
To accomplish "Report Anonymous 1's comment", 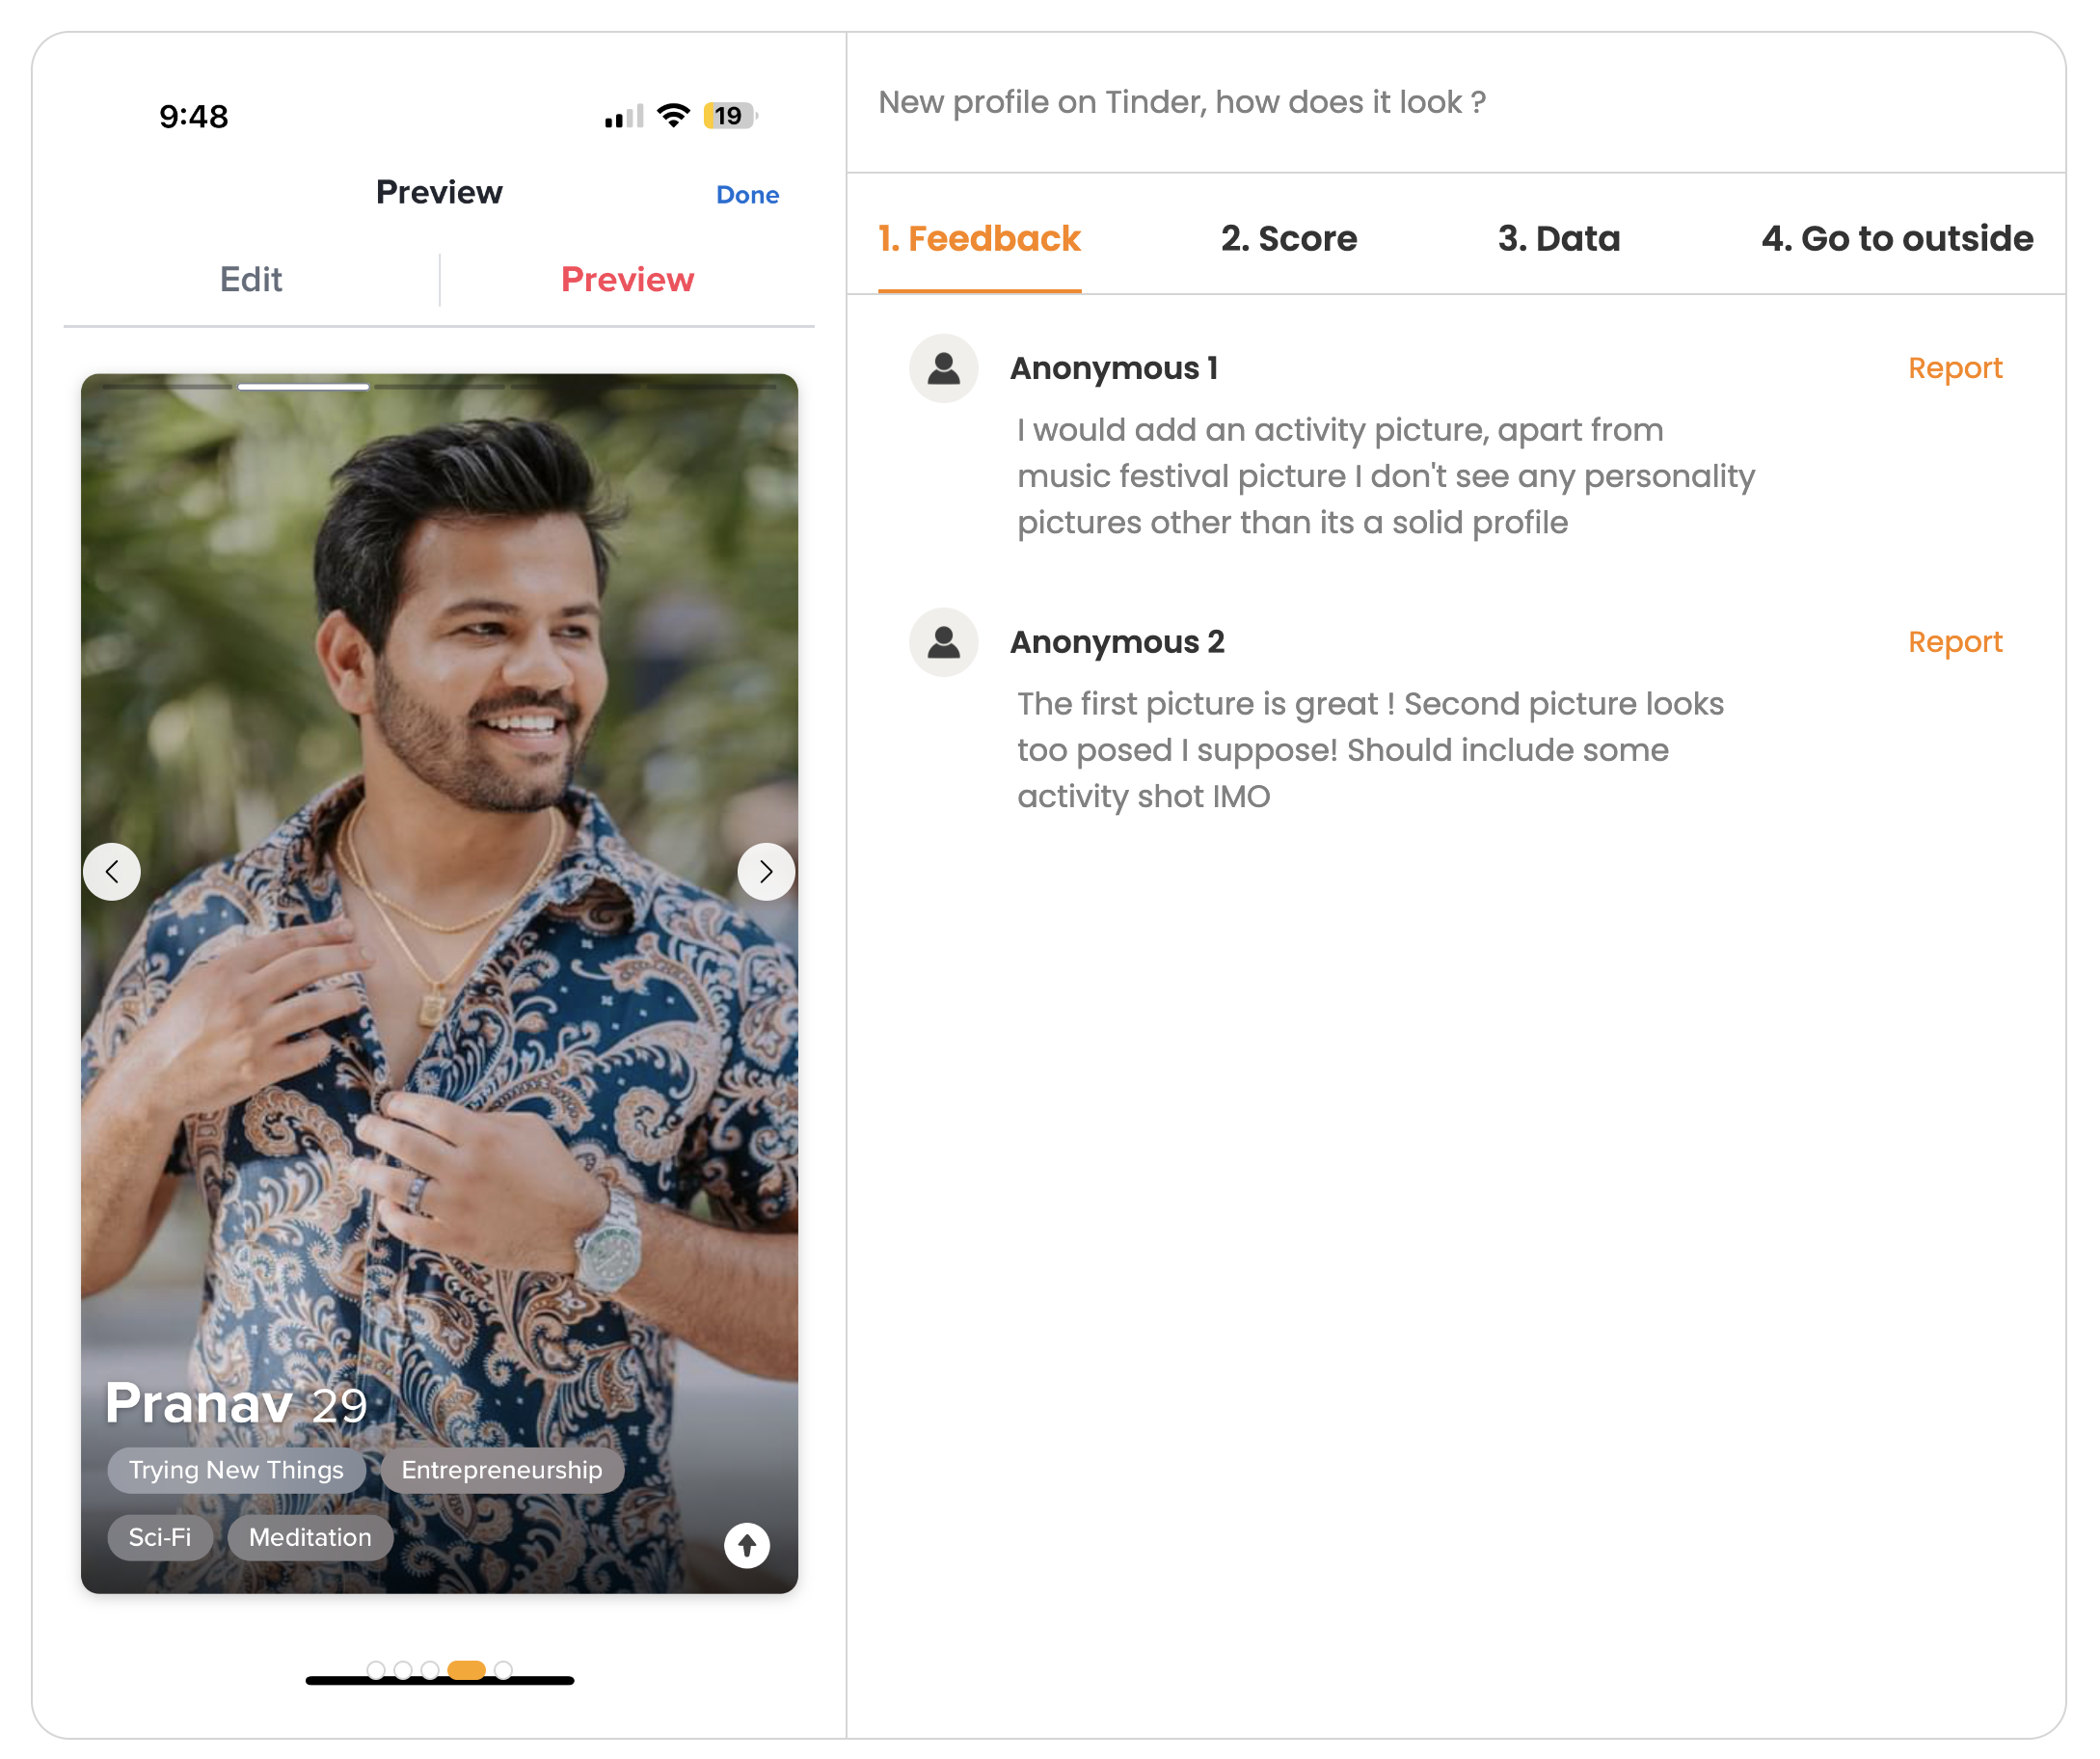I will (x=1955, y=369).
